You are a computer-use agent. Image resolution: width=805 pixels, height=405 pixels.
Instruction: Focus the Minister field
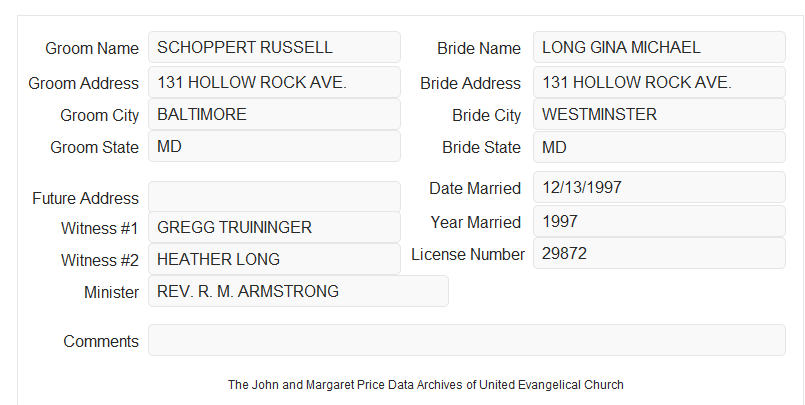298,291
